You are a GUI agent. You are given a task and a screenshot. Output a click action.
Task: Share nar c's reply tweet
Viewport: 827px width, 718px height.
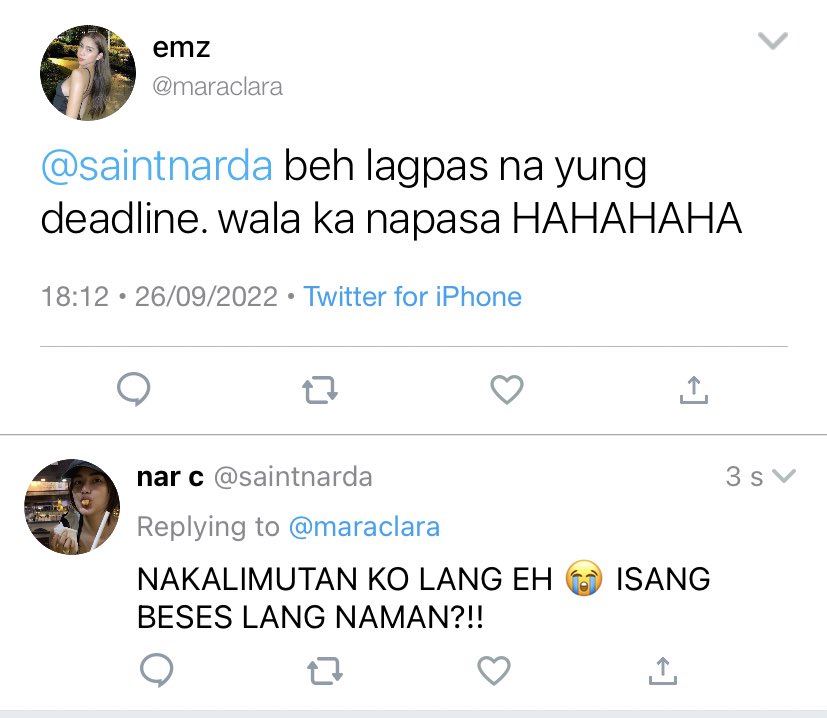(662, 671)
